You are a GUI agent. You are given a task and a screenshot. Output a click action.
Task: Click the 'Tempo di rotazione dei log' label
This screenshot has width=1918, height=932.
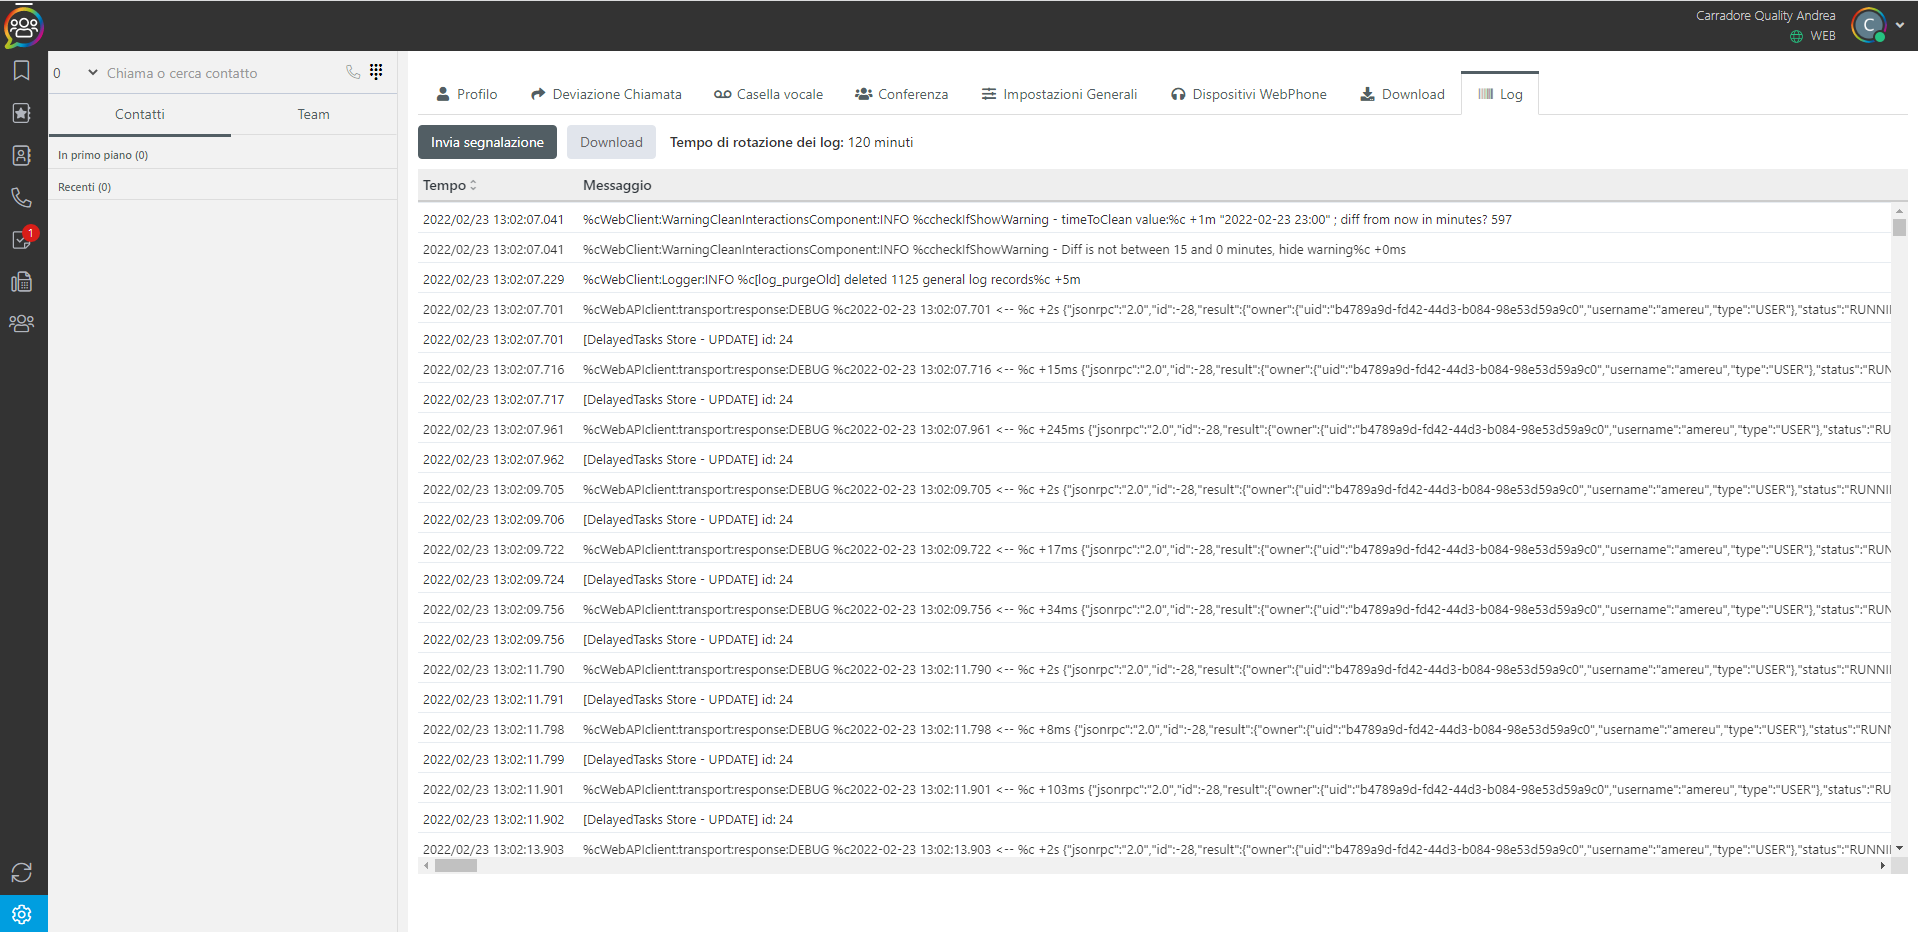757,142
